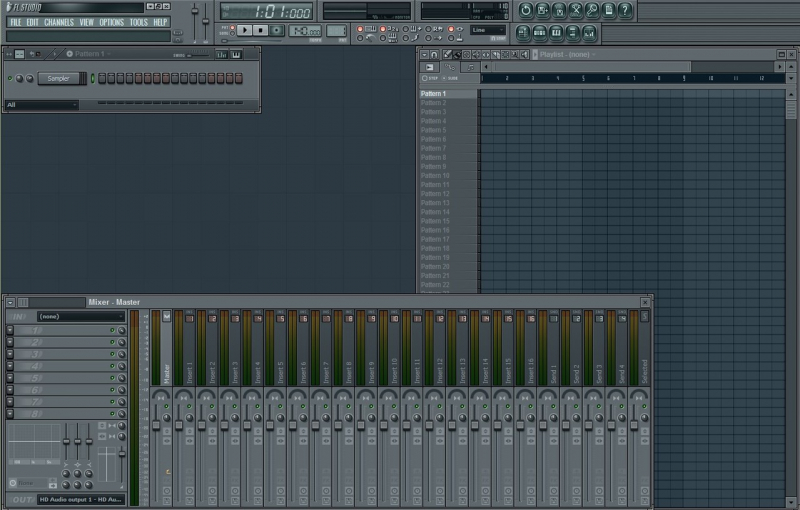The image size is (800, 510).
Task: Click the undo history circular-arrow icon
Action: pyautogui.click(x=527, y=11)
